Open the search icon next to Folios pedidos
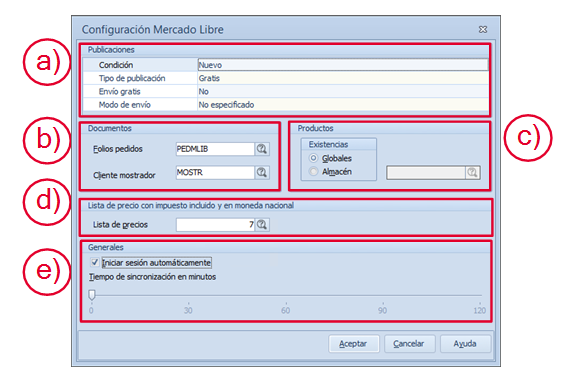This screenshot has height=378, width=573. pyautogui.click(x=262, y=149)
